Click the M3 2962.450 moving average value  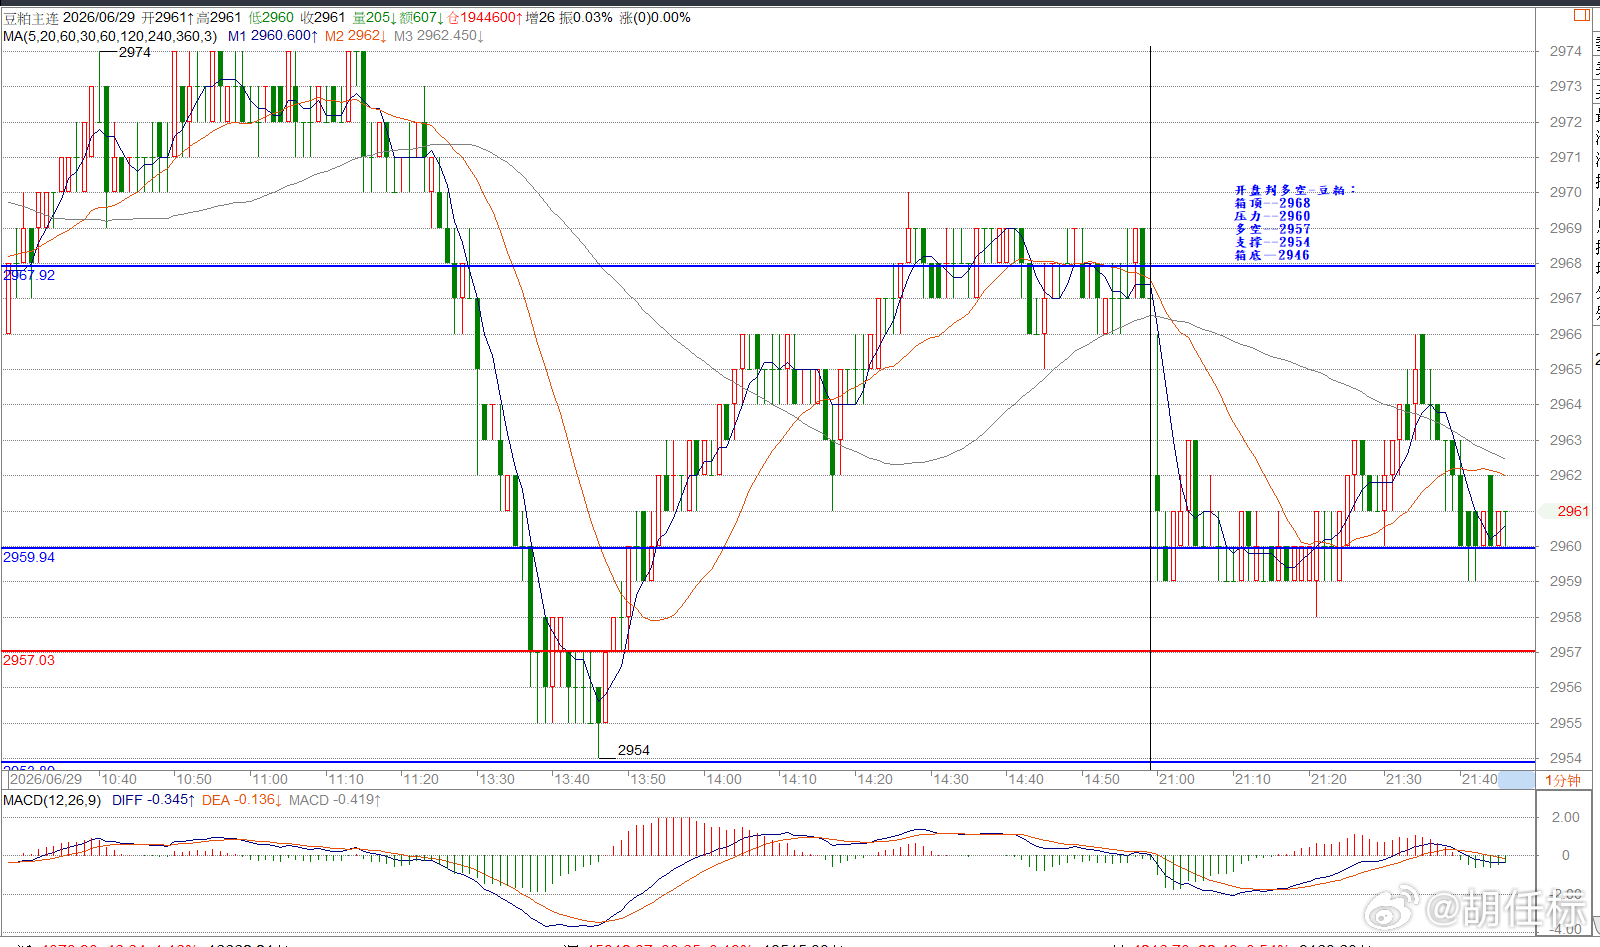point(439,36)
